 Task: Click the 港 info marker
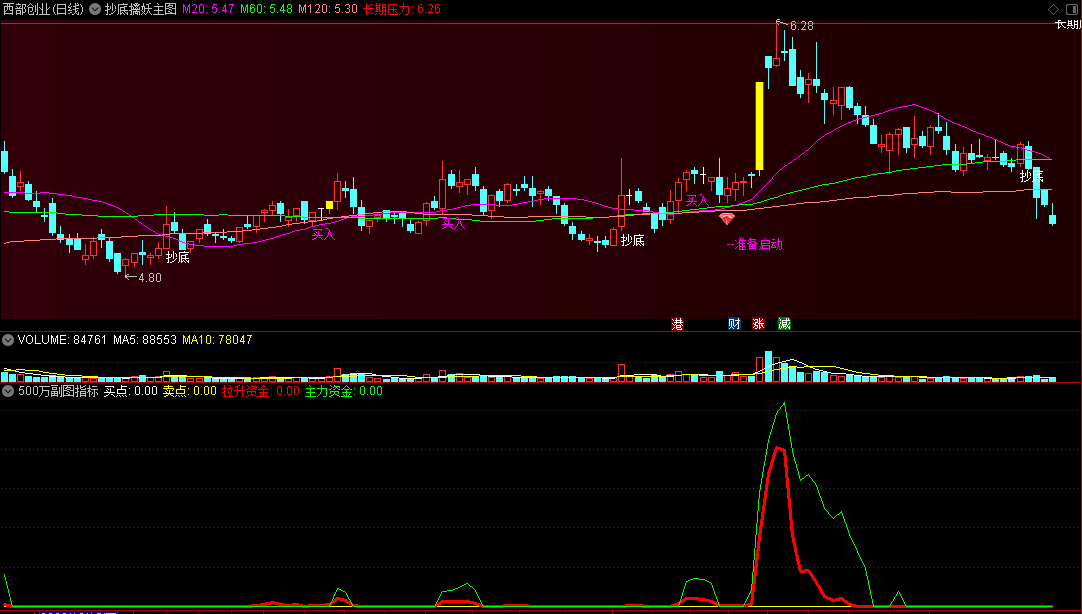coord(678,324)
